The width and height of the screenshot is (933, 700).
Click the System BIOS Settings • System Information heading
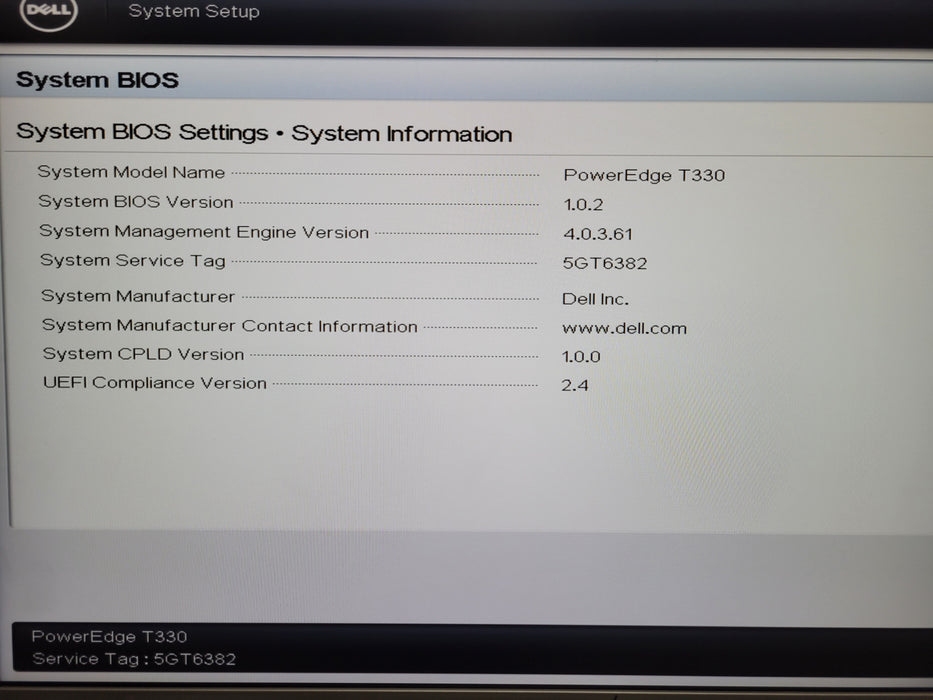click(x=264, y=133)
